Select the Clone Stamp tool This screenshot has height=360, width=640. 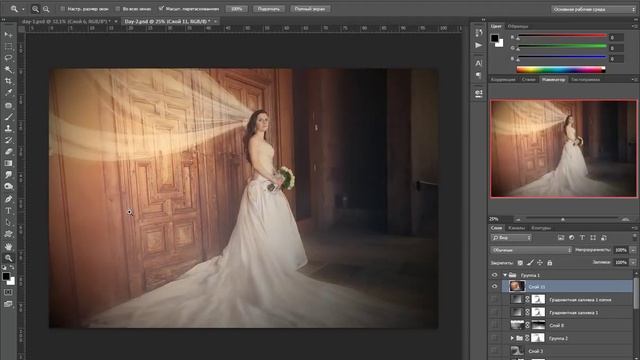(8, 128)
